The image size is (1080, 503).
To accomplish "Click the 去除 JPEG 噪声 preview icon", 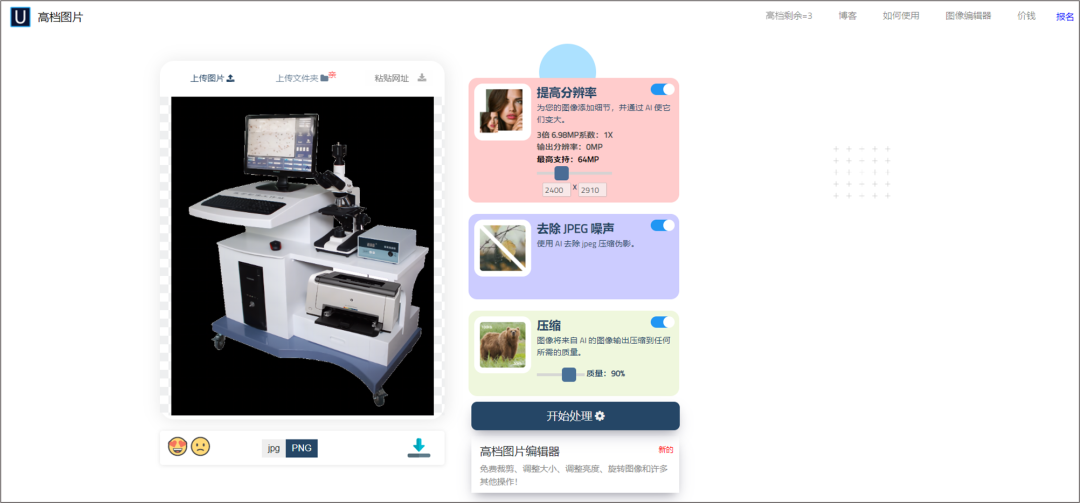I will [502, 248].
